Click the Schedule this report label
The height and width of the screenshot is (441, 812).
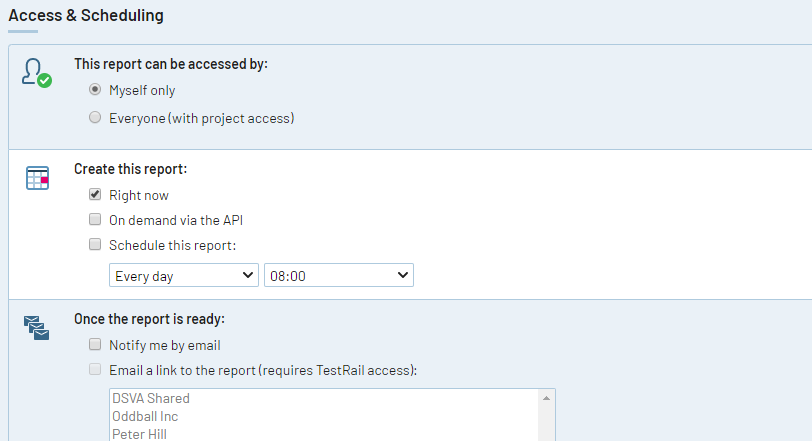click(172, 245)
